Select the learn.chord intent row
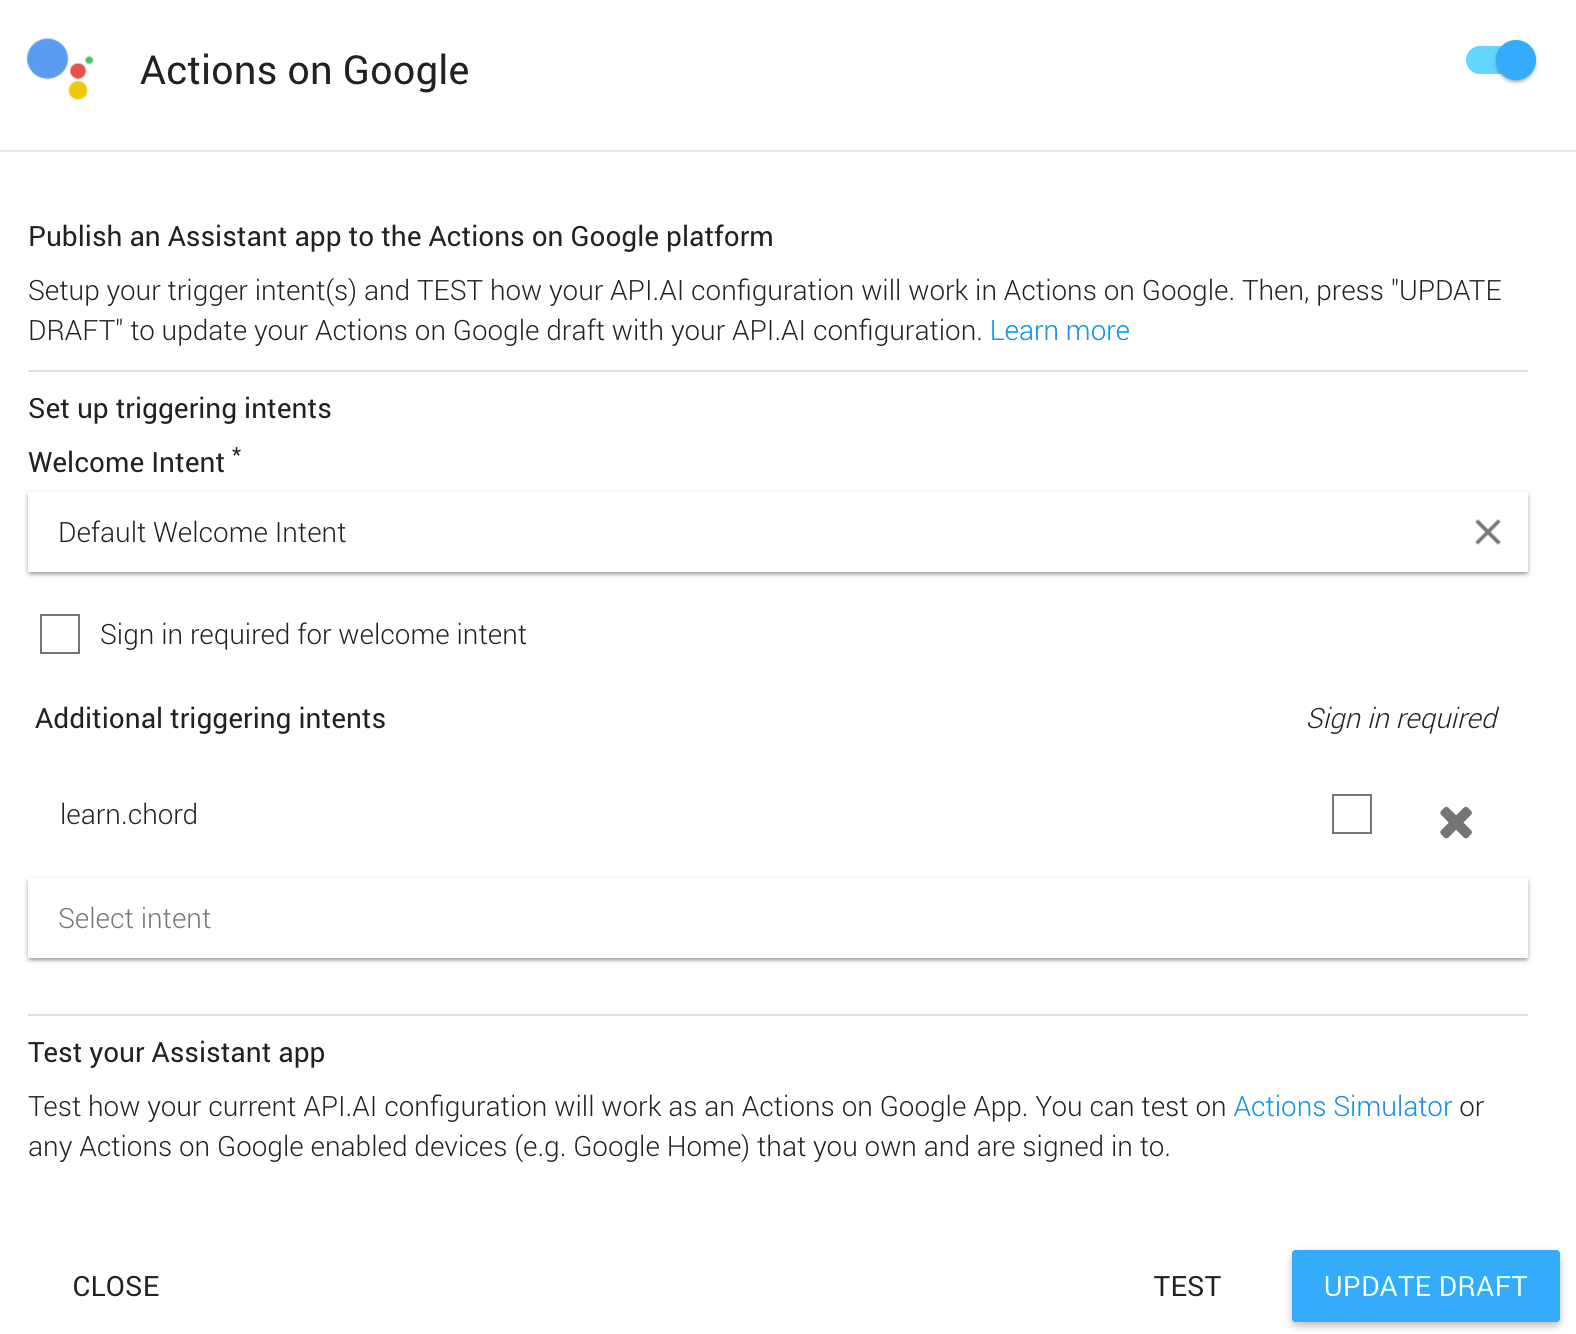The image size is (1576, 1334). coord(129,814)
